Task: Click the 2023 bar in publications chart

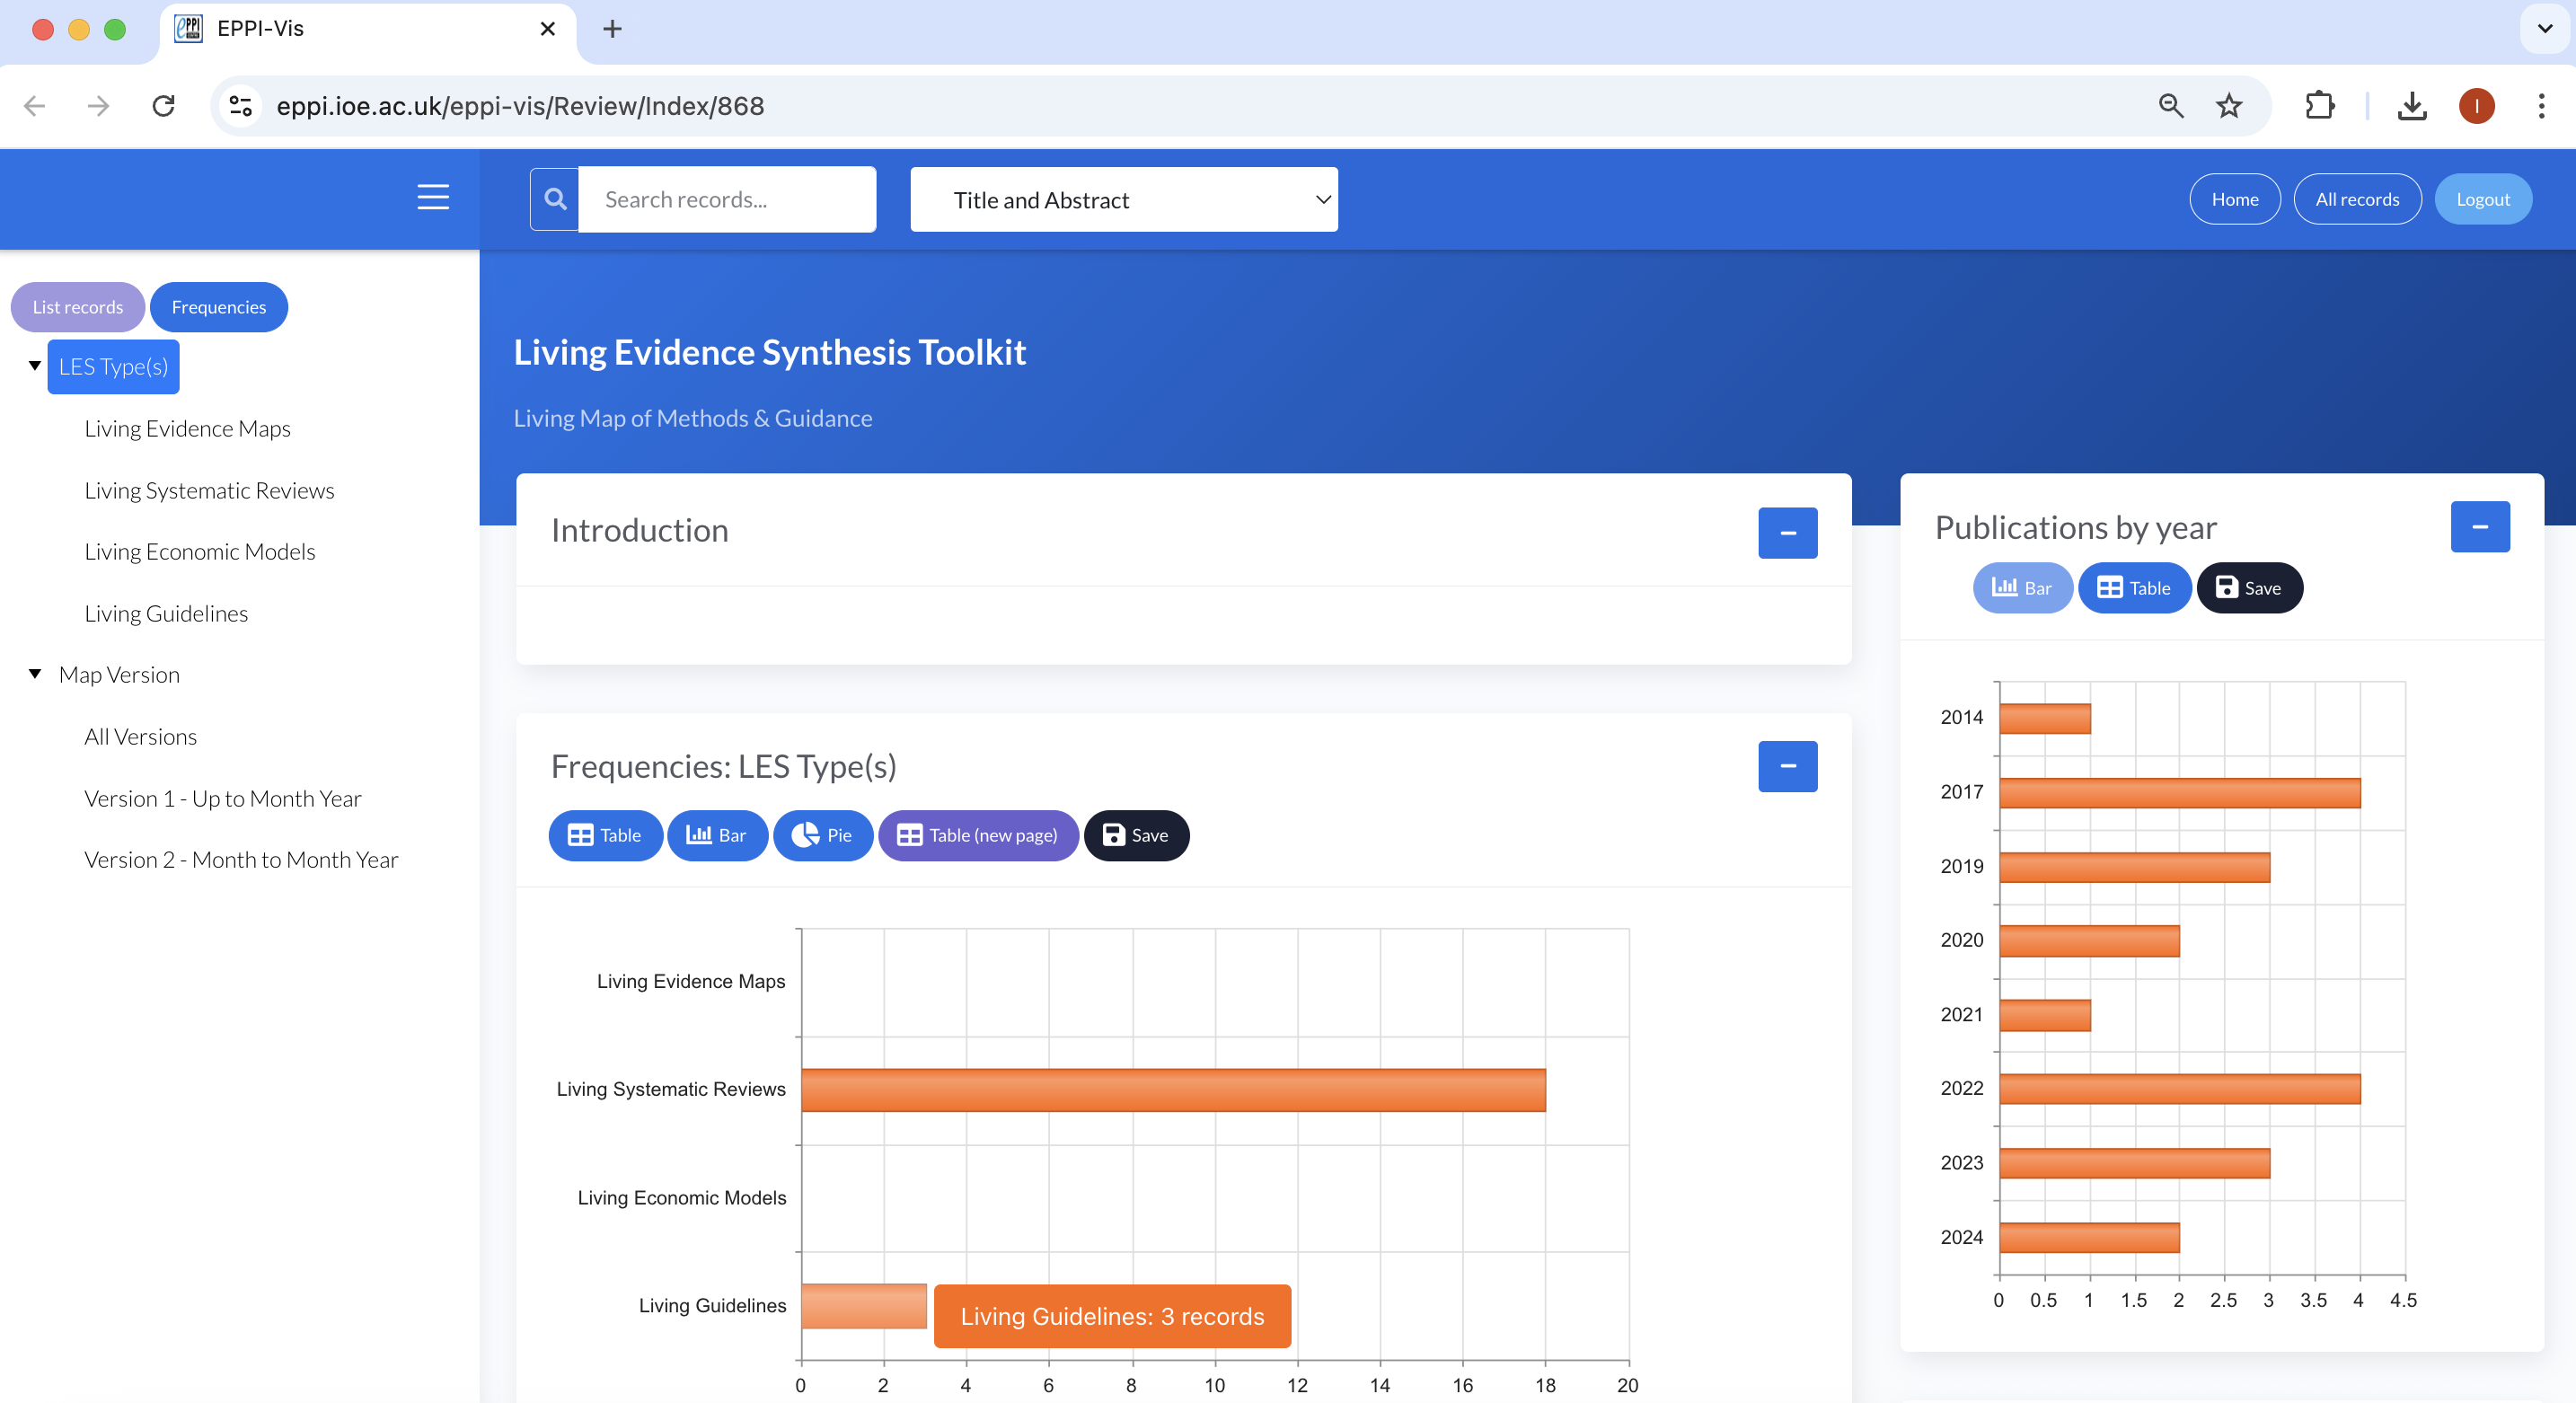Action: (x=2134, y=1162)
